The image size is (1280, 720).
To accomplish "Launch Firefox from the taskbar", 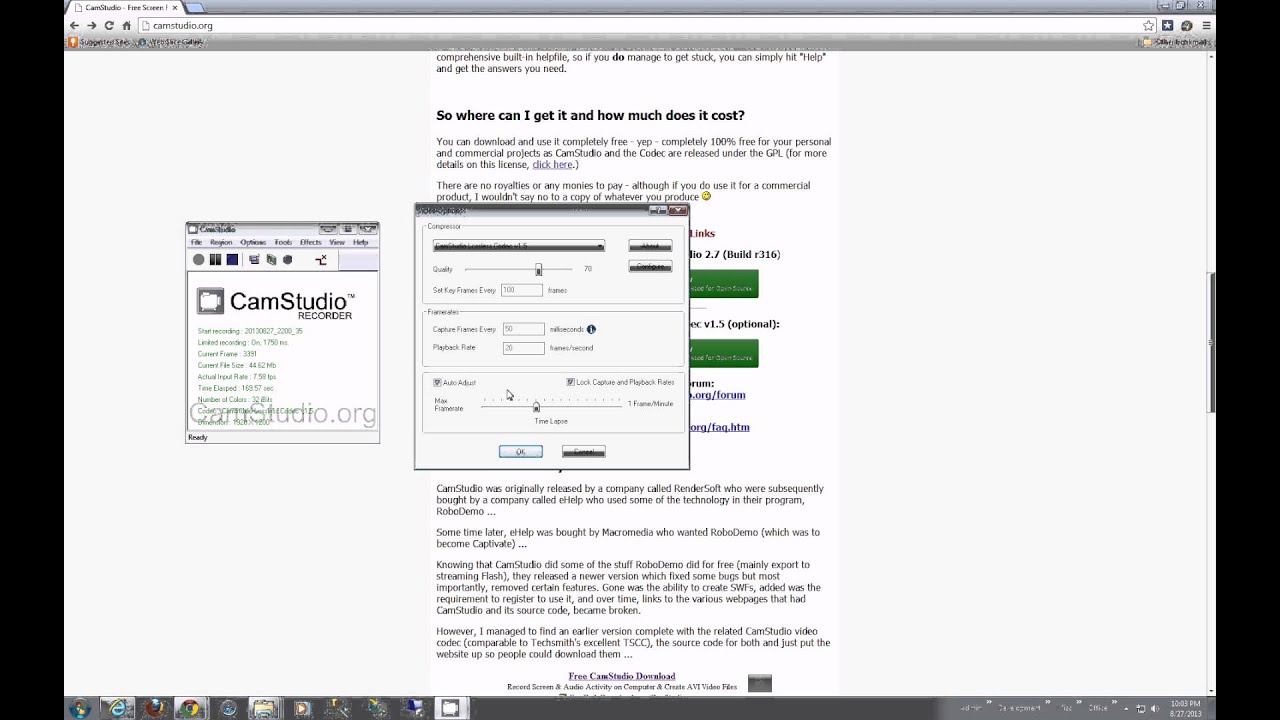I will point(154,709).
